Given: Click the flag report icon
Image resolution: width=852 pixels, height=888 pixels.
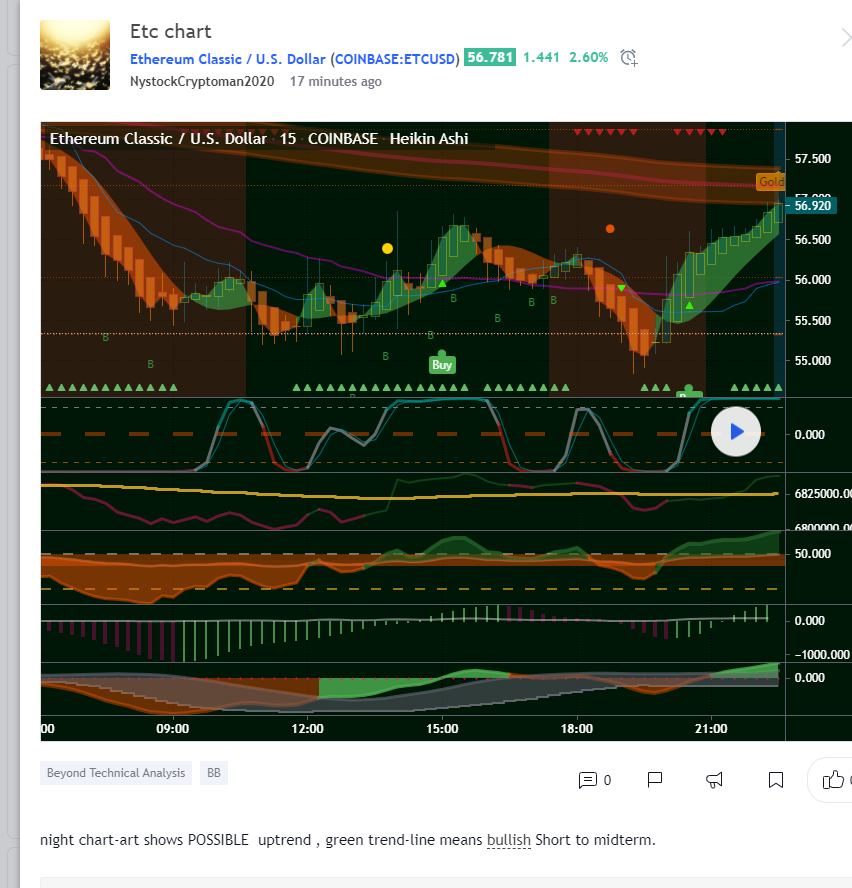Looking at the screenshot, I should pos(655,780).
